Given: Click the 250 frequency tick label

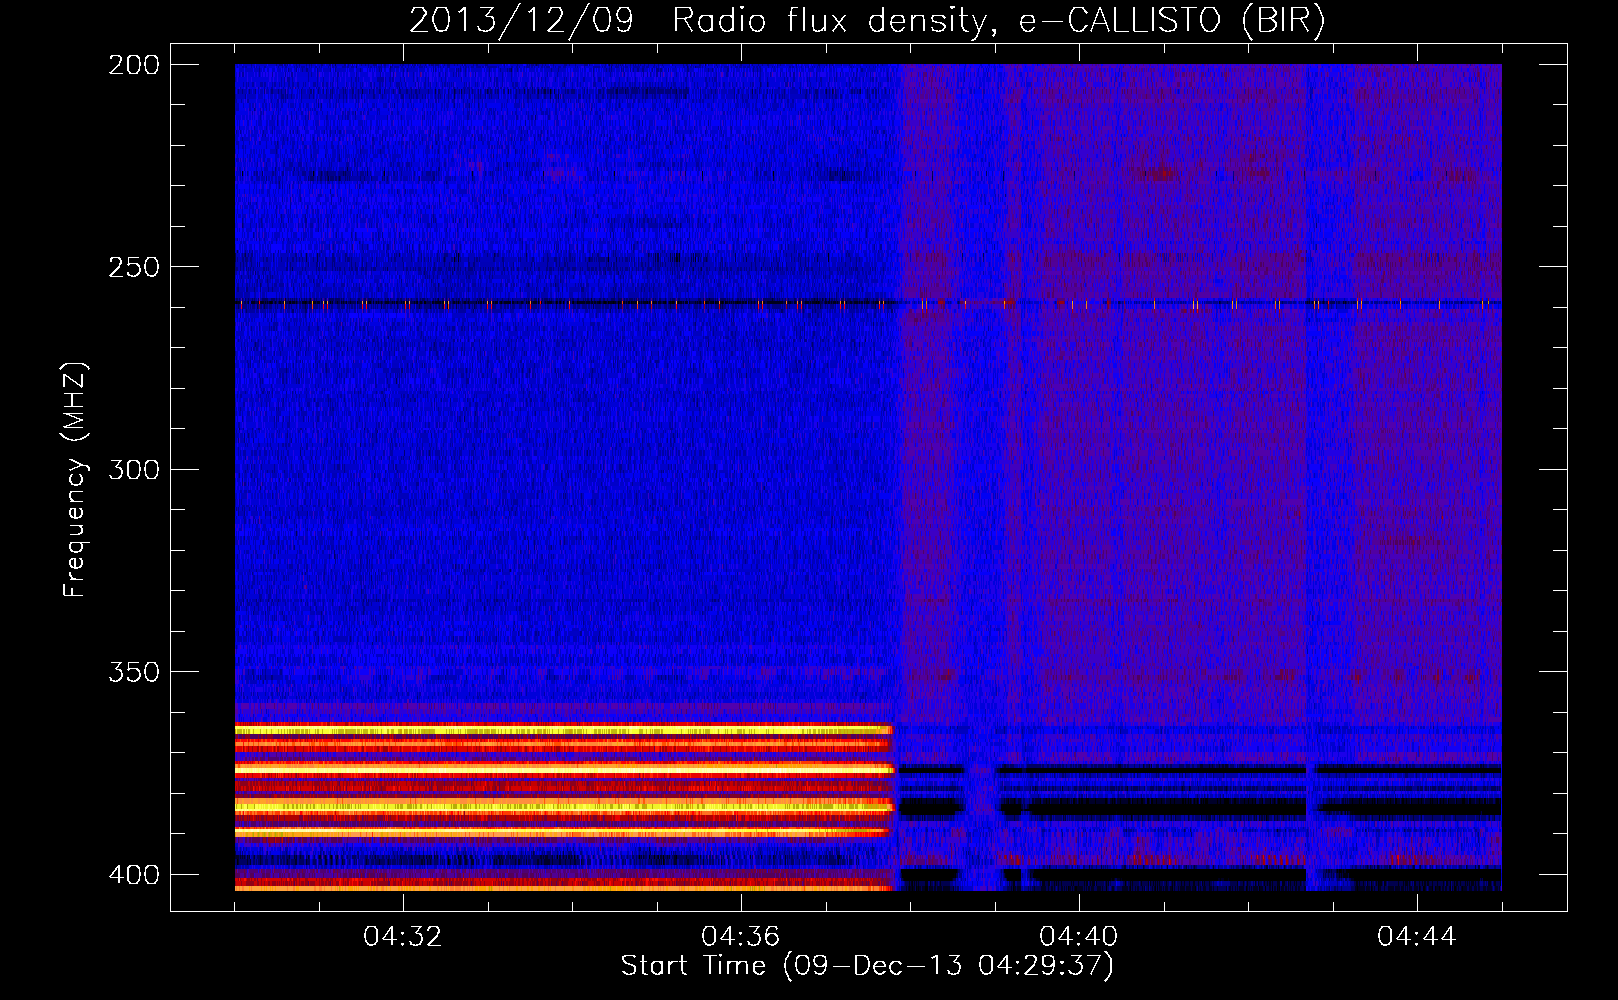Looking at the screenshot, I should pyautogui.click(x=134, y=267).
